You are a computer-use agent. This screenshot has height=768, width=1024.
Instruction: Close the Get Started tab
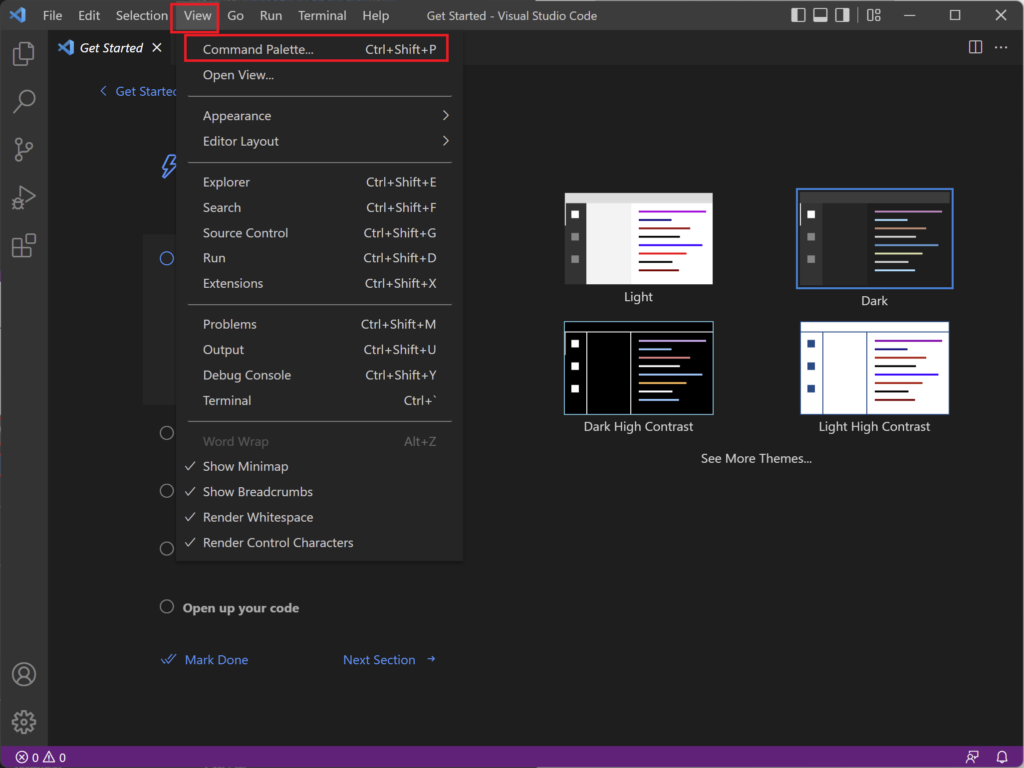(x=157, y=47)
